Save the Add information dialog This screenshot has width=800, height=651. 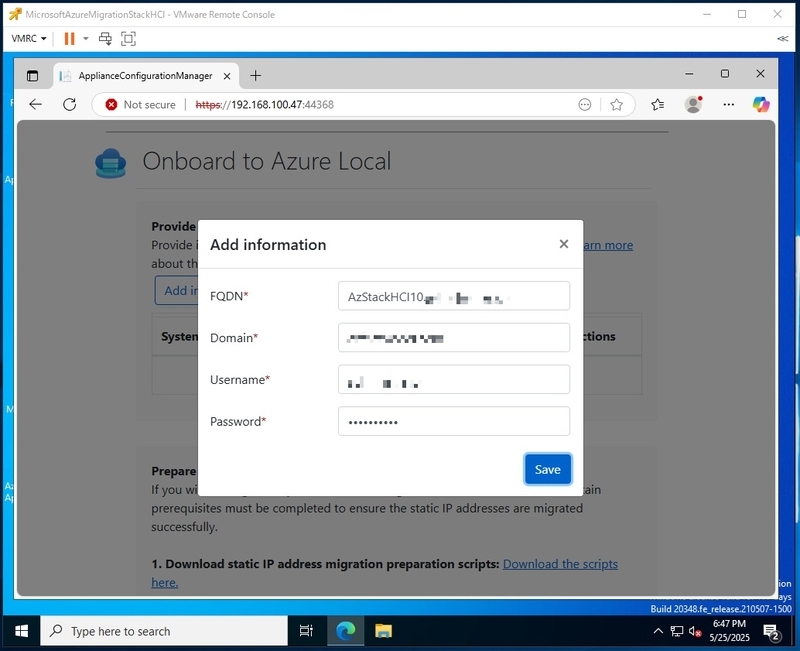tap(547, 469)
